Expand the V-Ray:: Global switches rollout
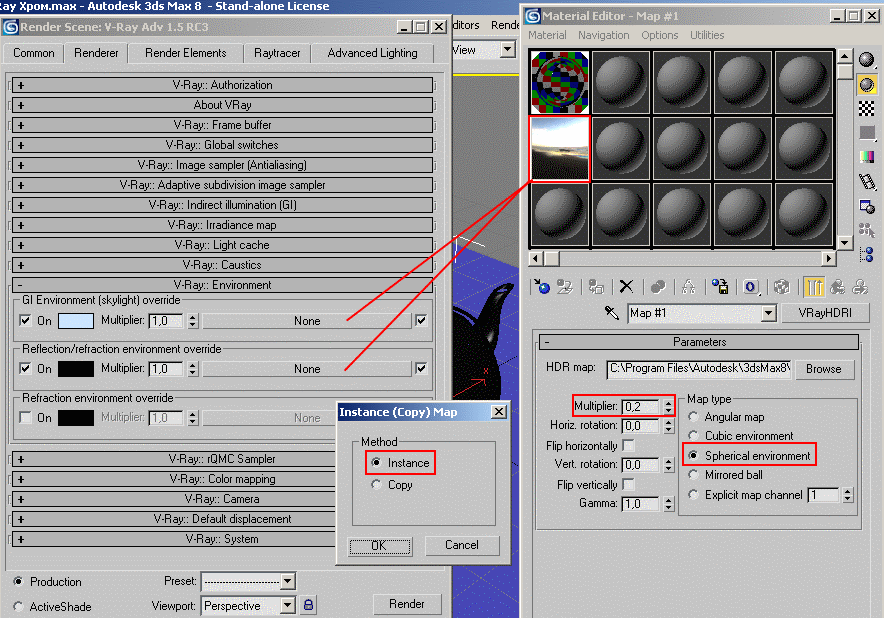Image resolution: width=884 pixels, height=618 pixels. point(223,145)
